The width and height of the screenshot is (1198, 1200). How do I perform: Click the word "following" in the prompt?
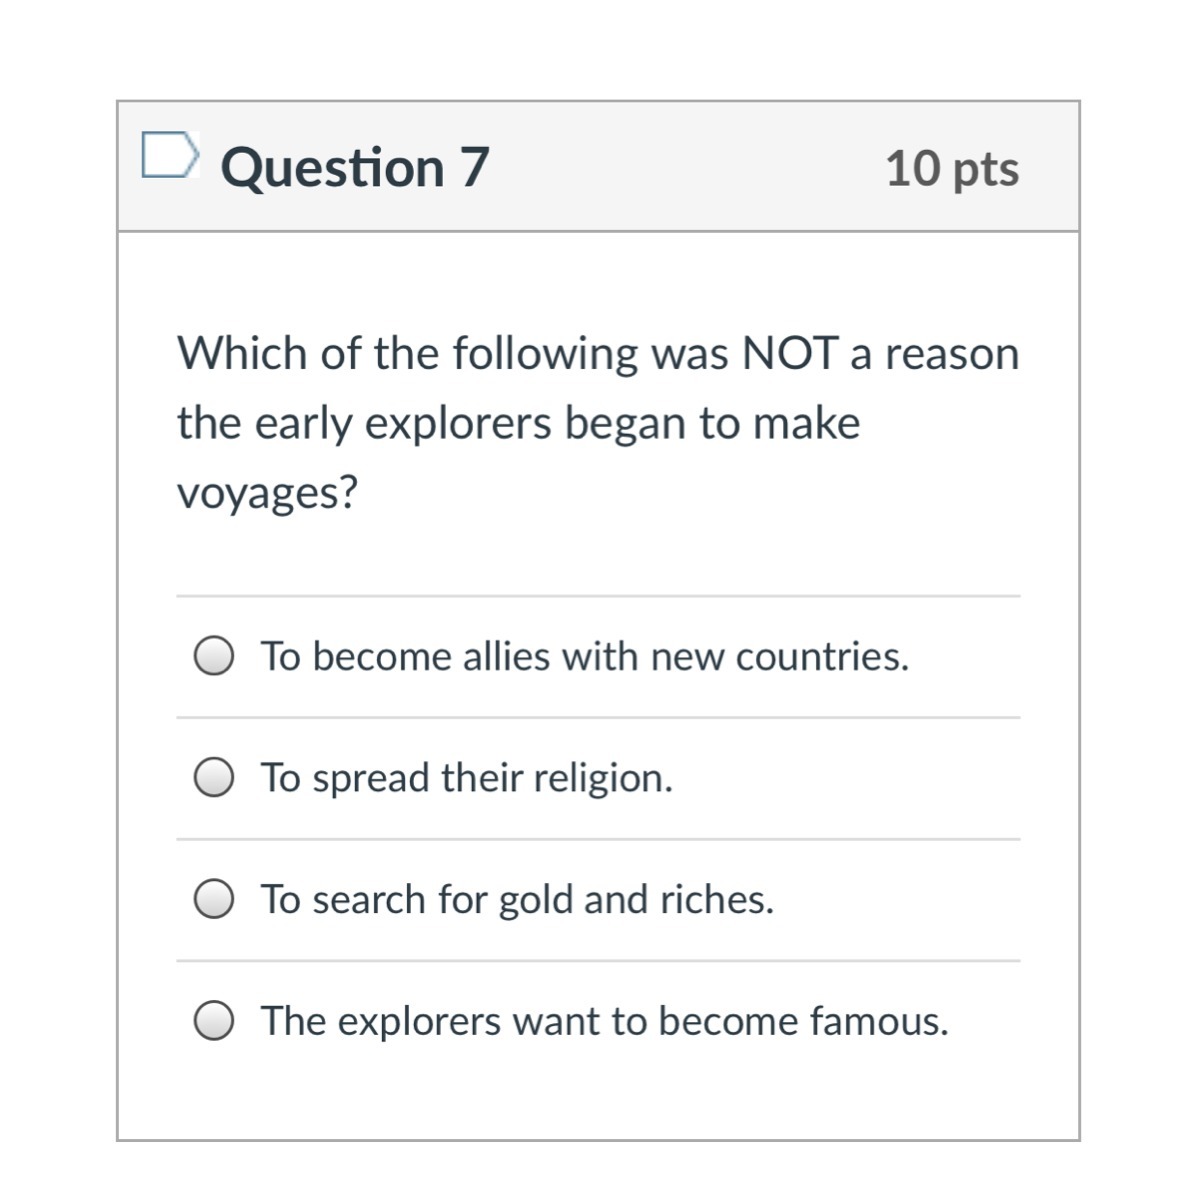pyautogui.click(x=545, y=354)
